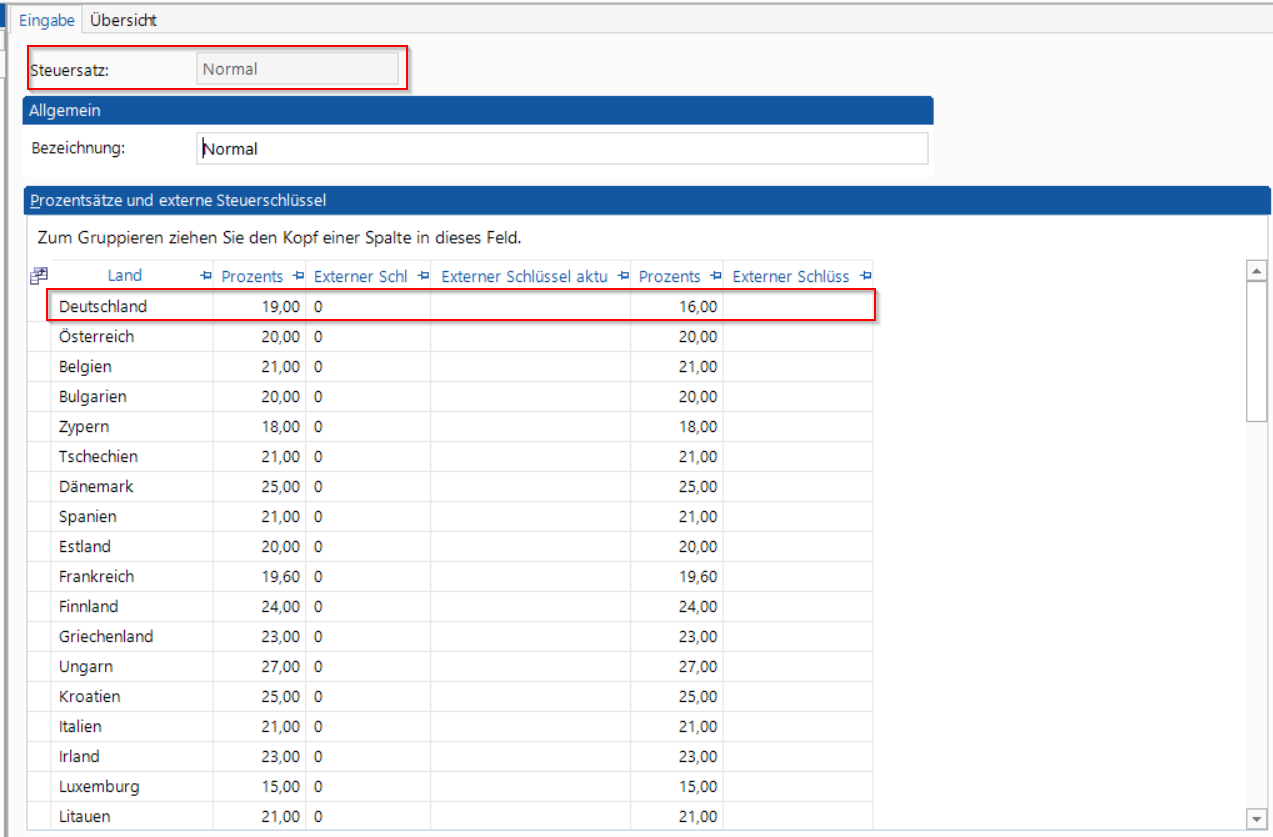The image size is (1273, 837).
Task: Select the Eingabe tab
Action: coord(48,20)
